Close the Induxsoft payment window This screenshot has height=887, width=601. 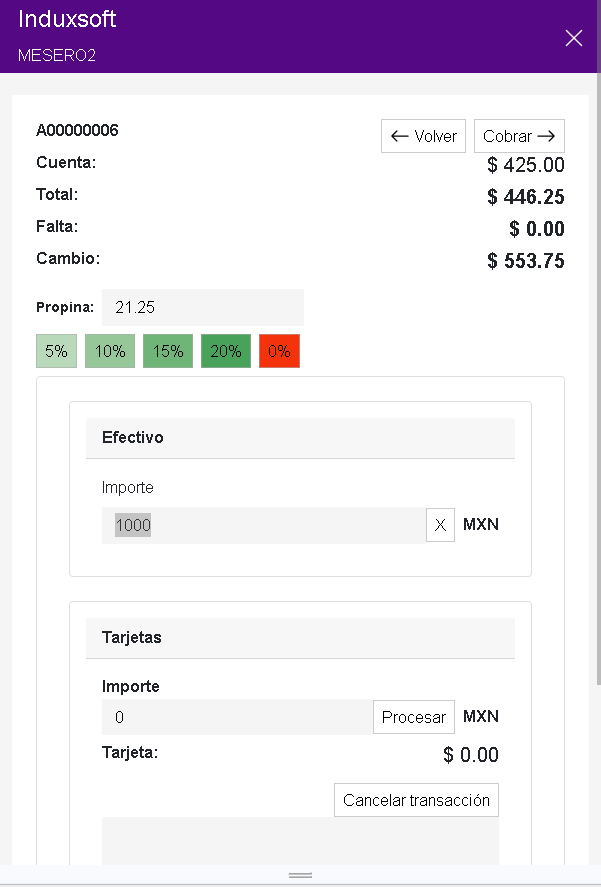coord(573,38)
